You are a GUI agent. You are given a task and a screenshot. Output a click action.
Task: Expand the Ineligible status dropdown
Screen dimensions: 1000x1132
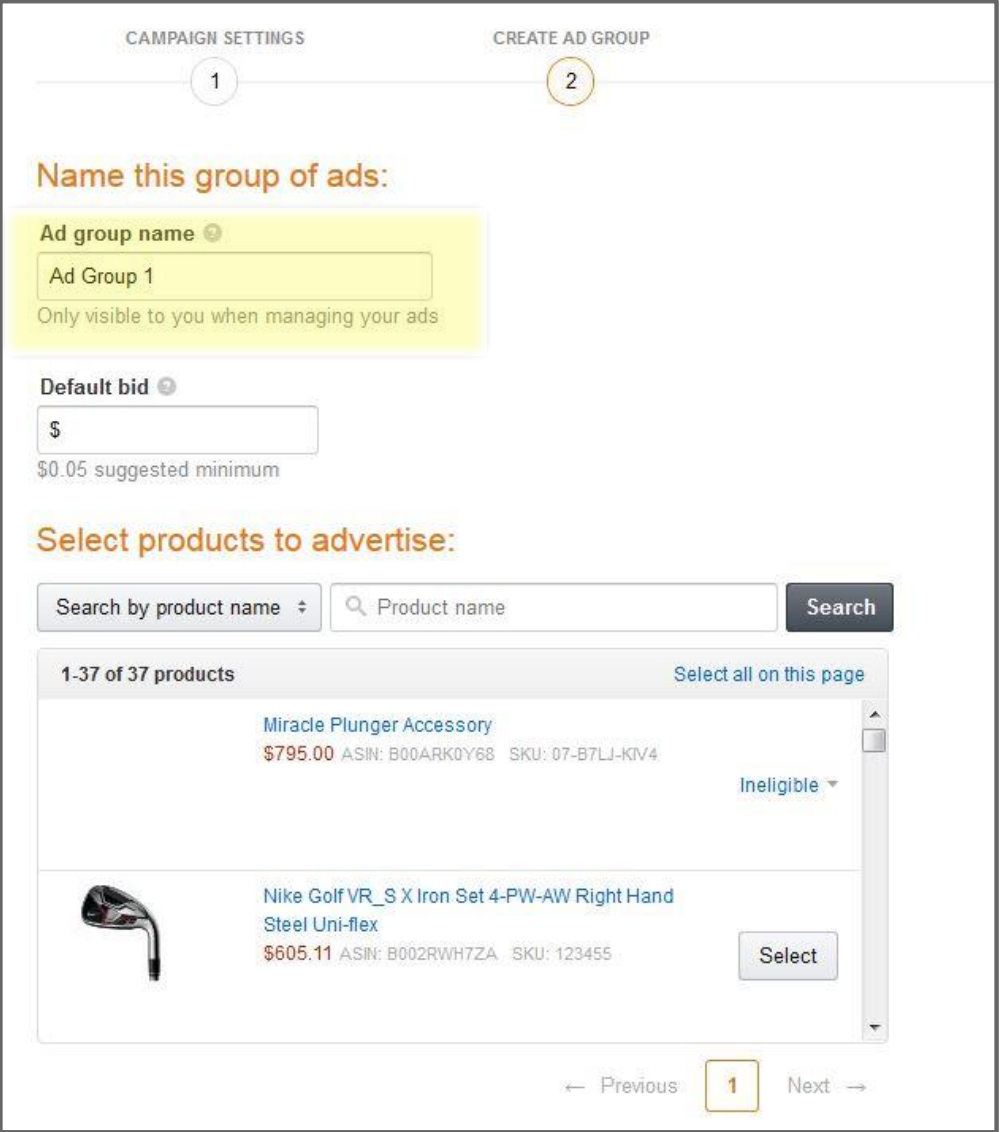pos(788,785)
